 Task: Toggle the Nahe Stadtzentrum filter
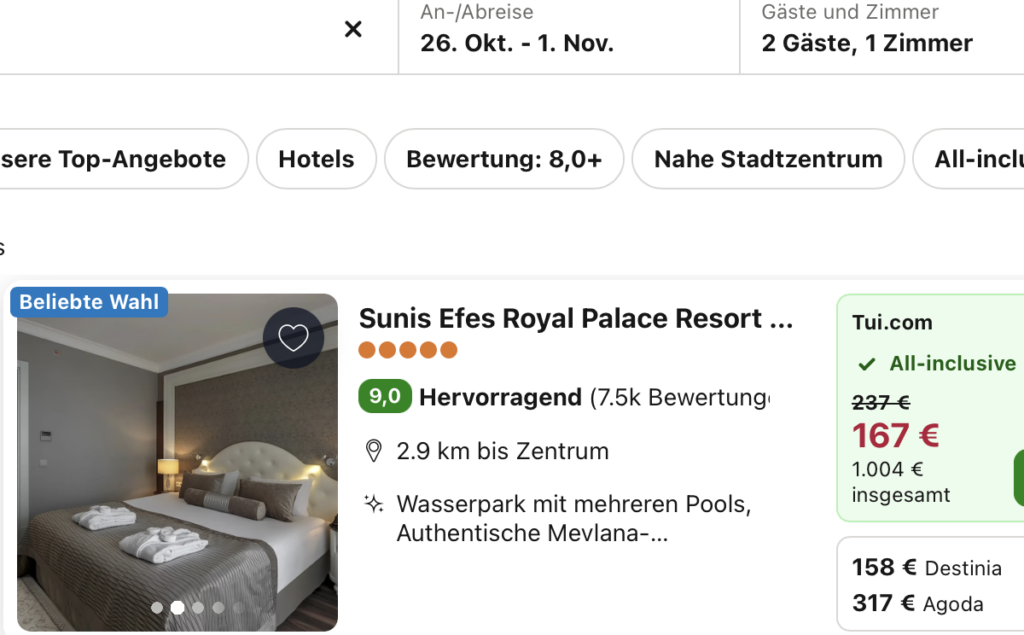coord(768,159)
